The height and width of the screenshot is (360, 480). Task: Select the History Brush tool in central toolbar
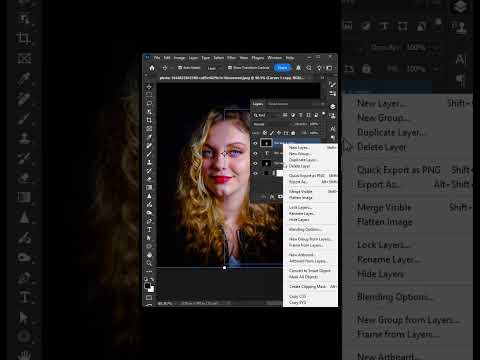click(149, 171)
